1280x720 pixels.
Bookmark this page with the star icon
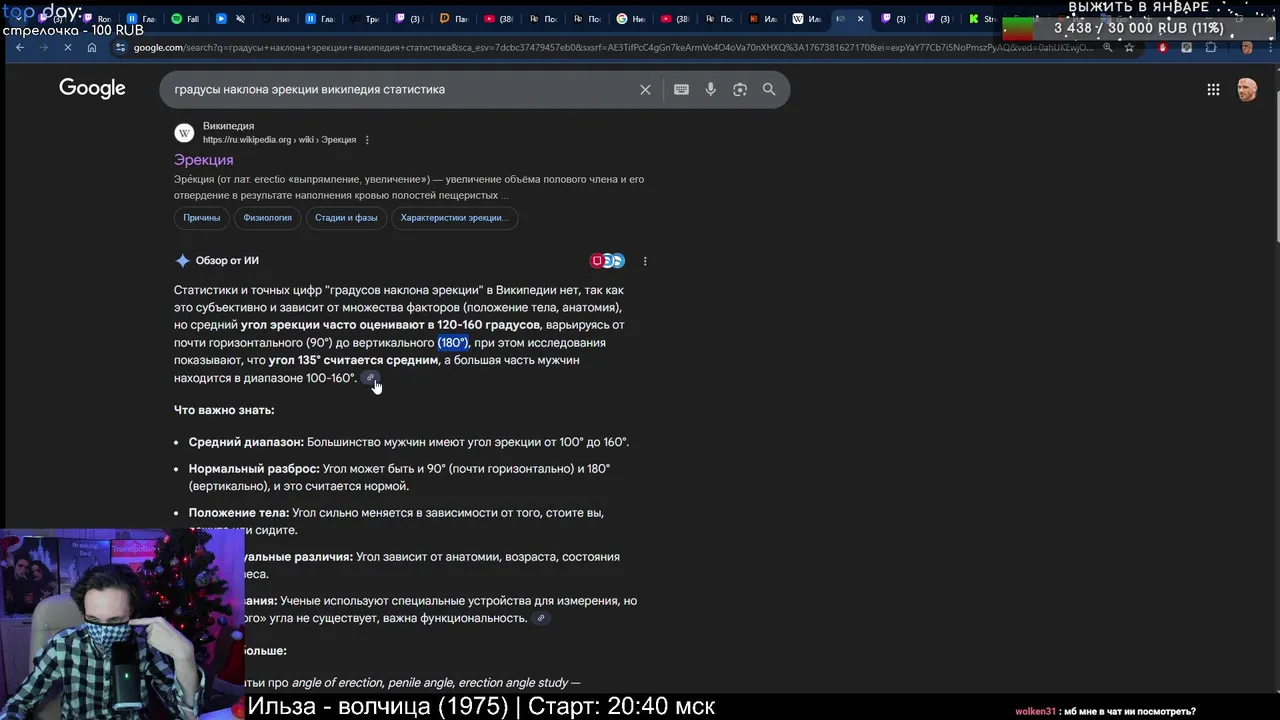[x=1129, y=48]
